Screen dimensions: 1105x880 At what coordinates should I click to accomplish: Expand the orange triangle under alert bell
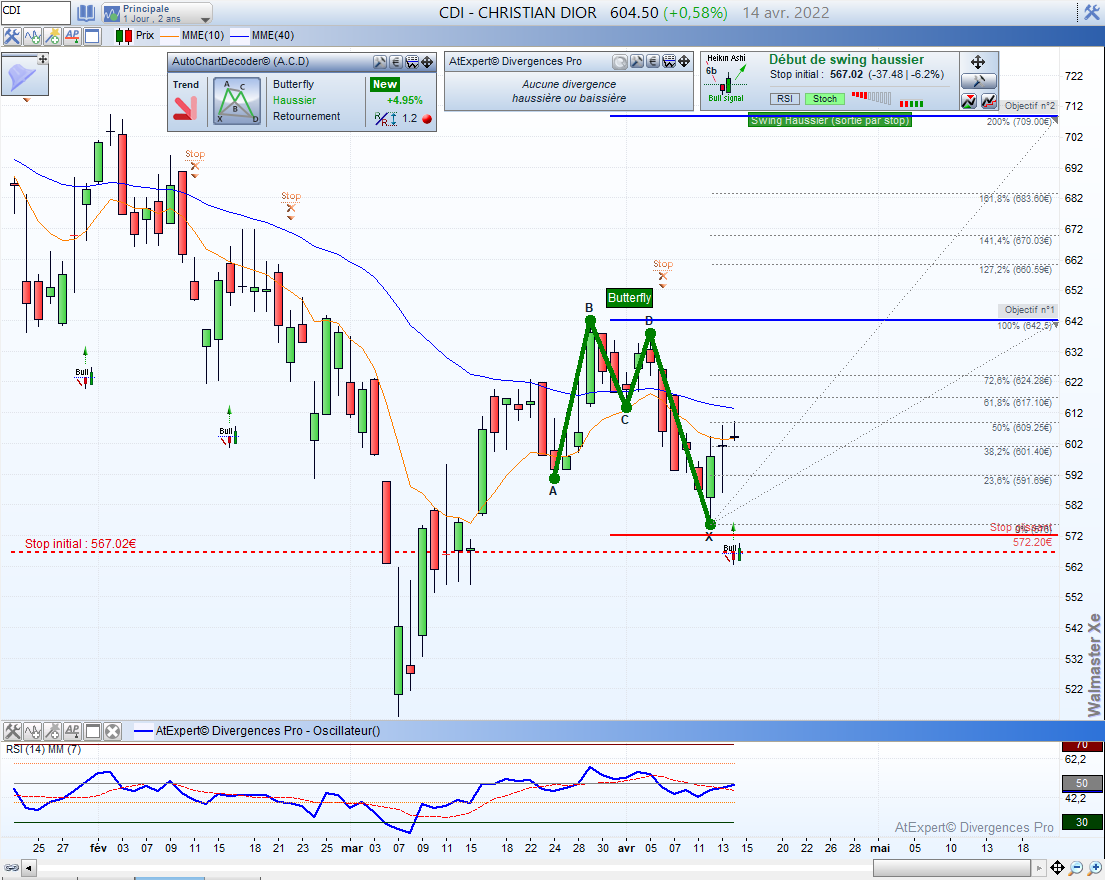(27, 100)
